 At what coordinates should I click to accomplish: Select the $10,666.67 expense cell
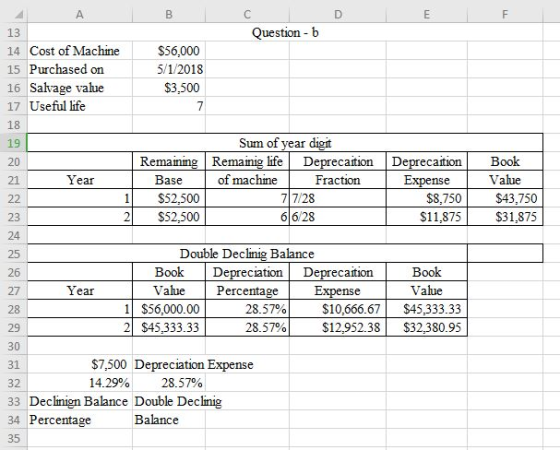coord(338,309)
